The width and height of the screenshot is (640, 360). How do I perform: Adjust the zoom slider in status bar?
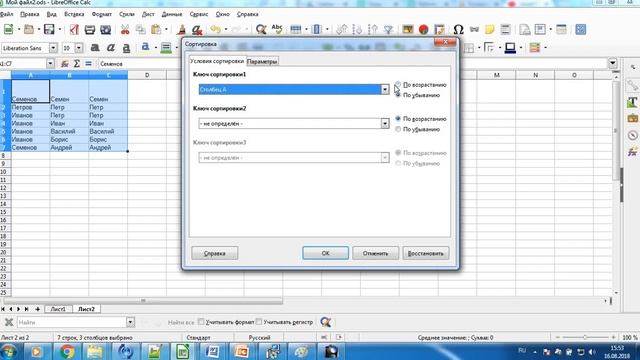(585, 338)
